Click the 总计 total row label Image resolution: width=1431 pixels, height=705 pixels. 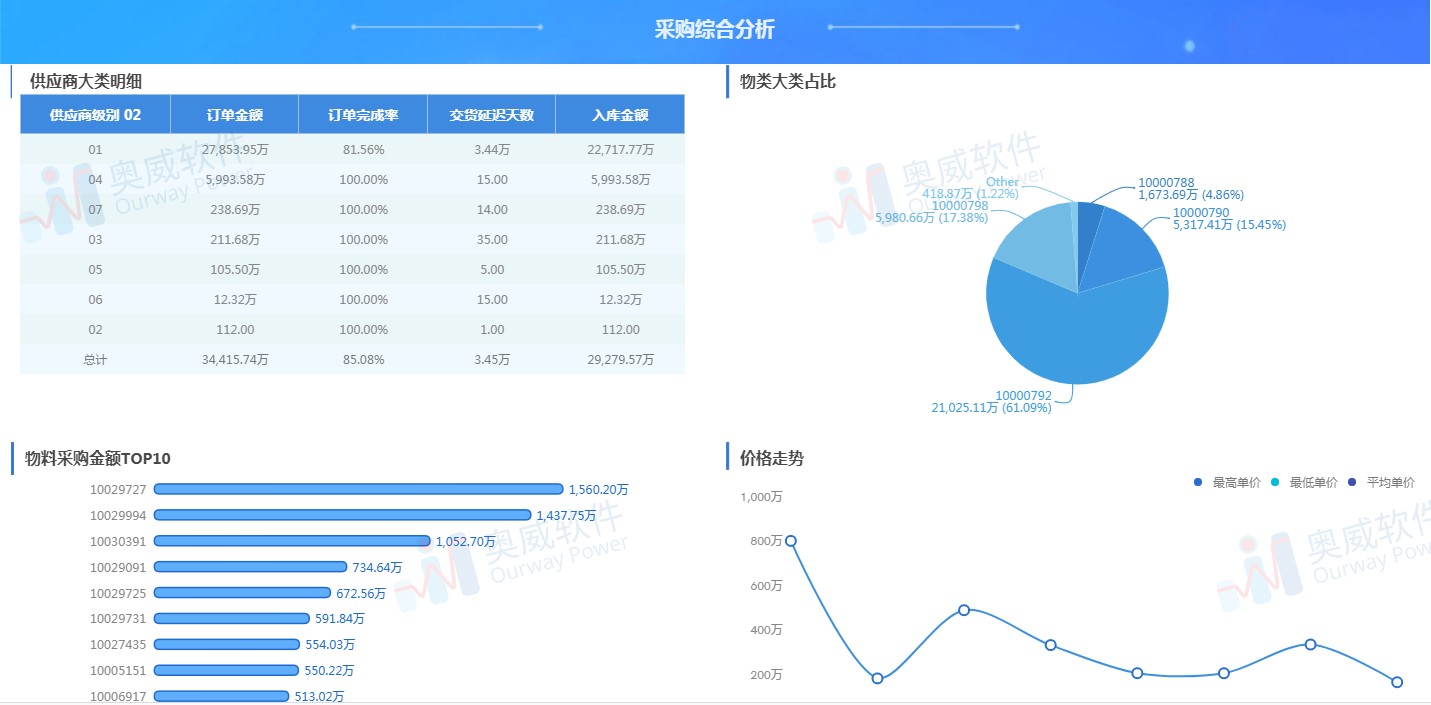click(96, 360)
